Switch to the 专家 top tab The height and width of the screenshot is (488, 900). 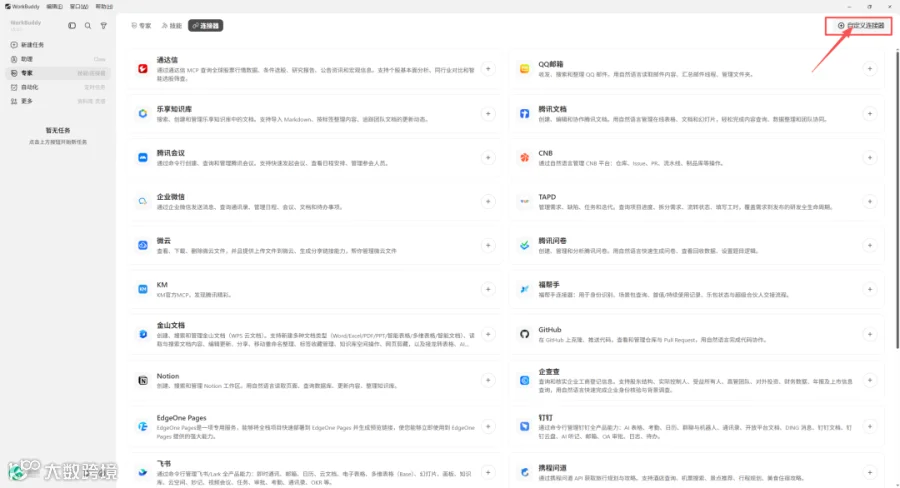tap(141, 26)
